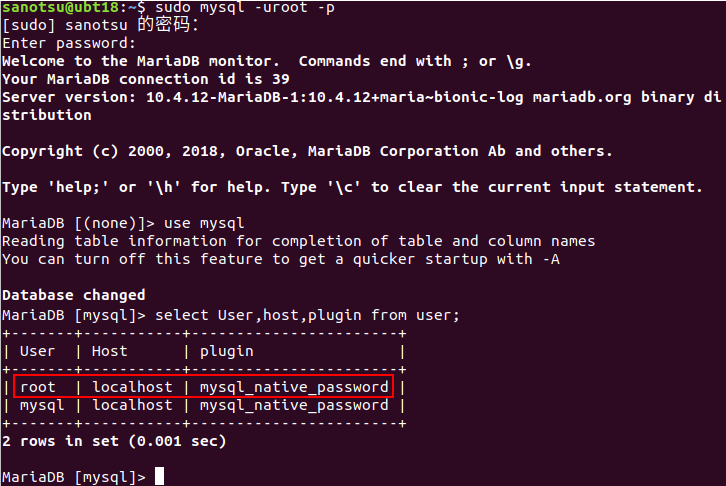Click the "Database changed" message
726x486 pixels.
click(73, 295)
